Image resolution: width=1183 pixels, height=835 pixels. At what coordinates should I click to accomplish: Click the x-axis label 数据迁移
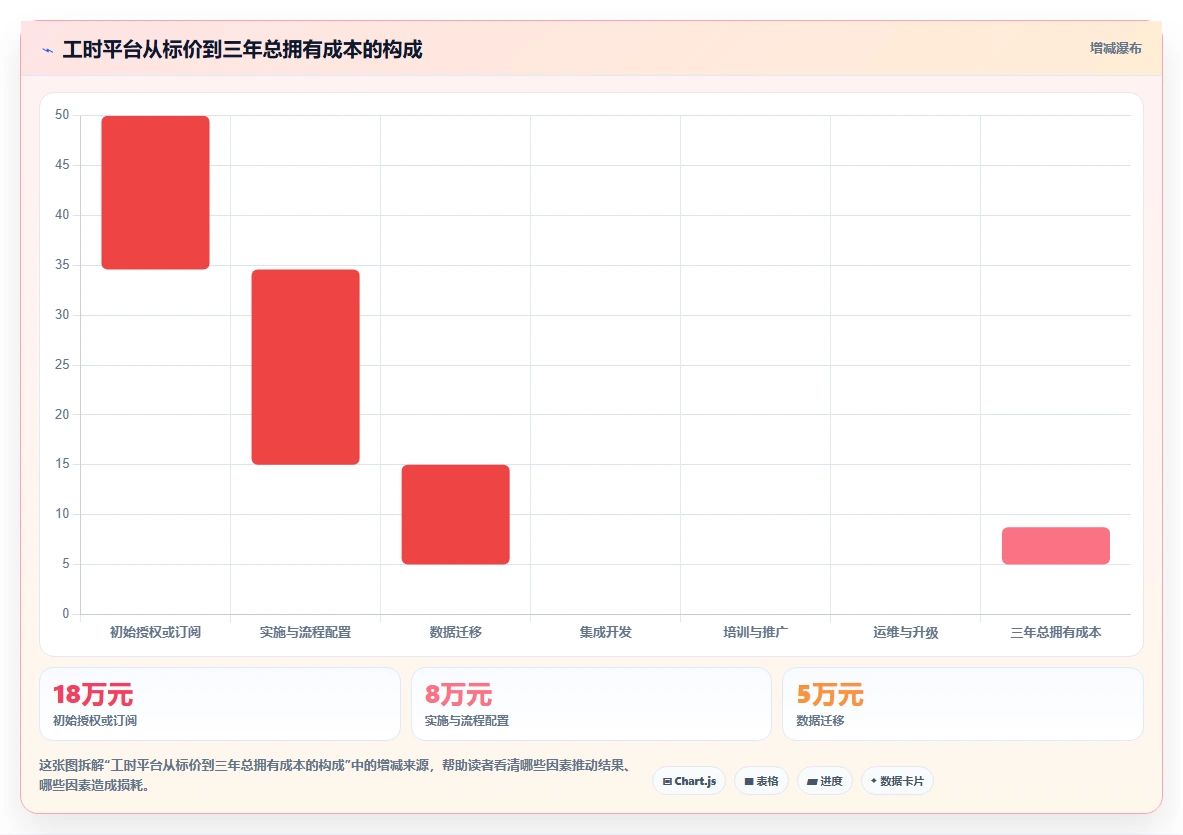[456, 632]
